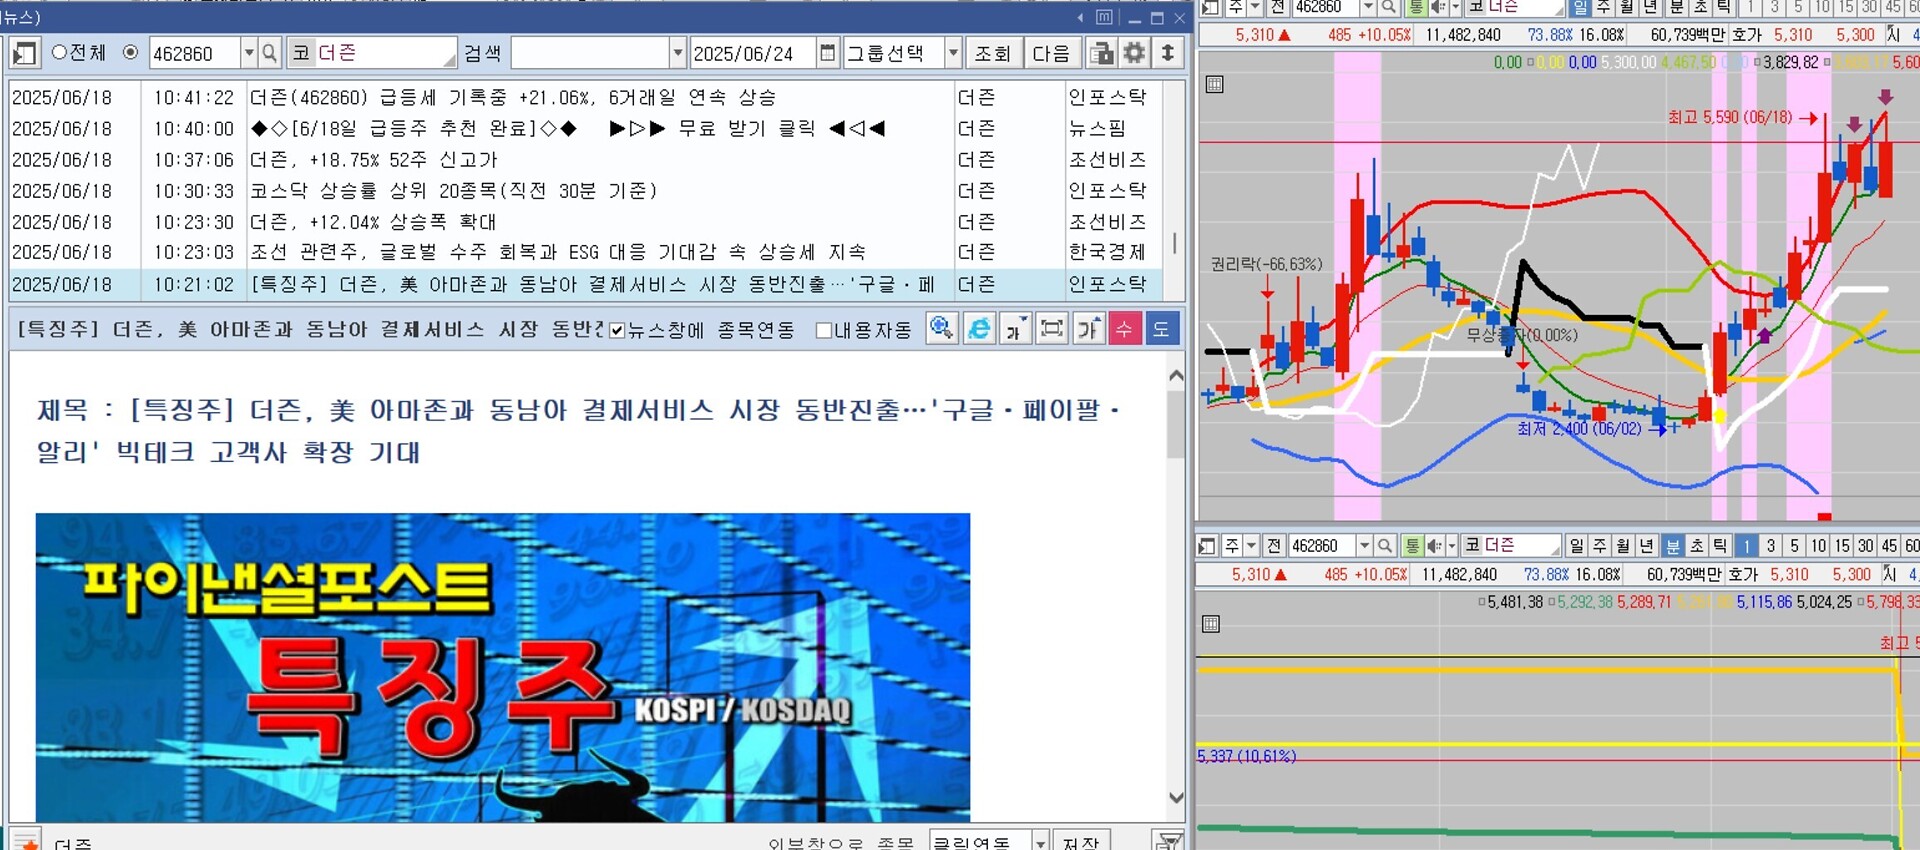Click the up-down expand arrow icon in news toolbar

pos(1167,53)
